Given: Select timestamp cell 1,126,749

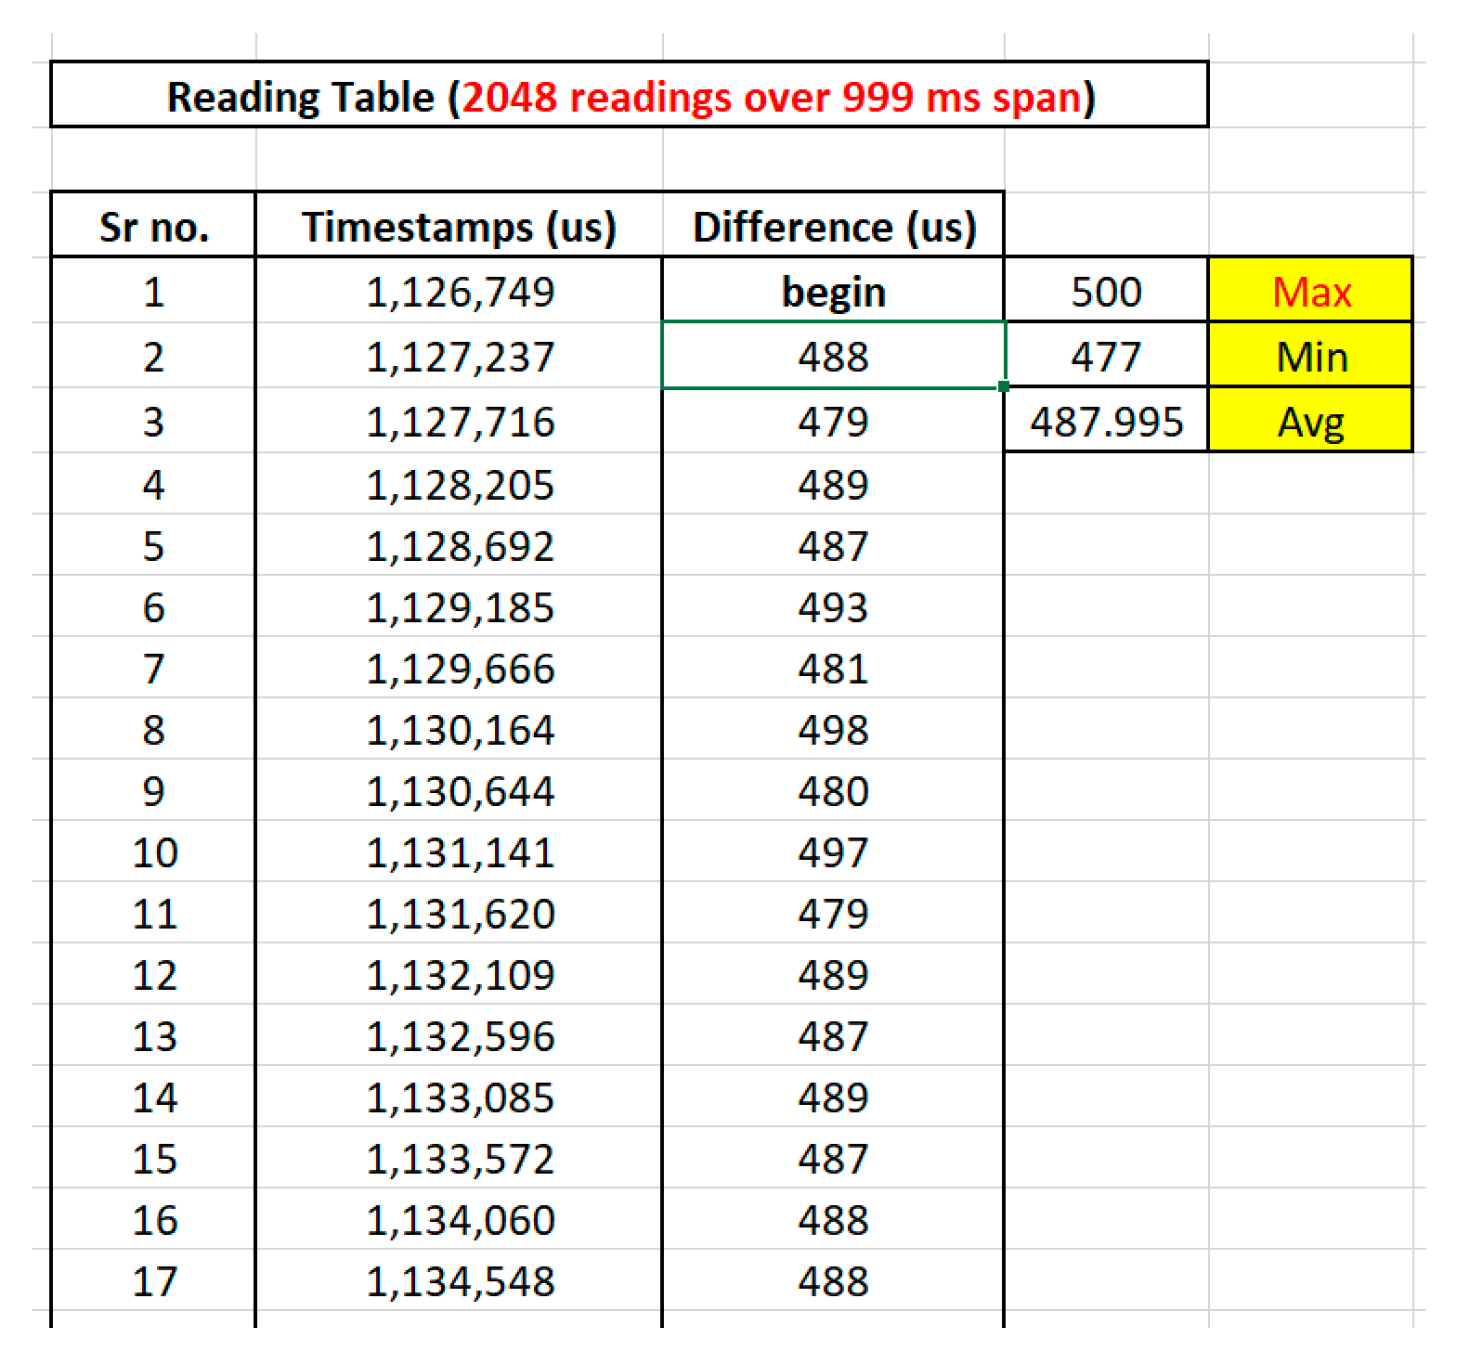Looking at the screenshot, I should pos(459,292).
